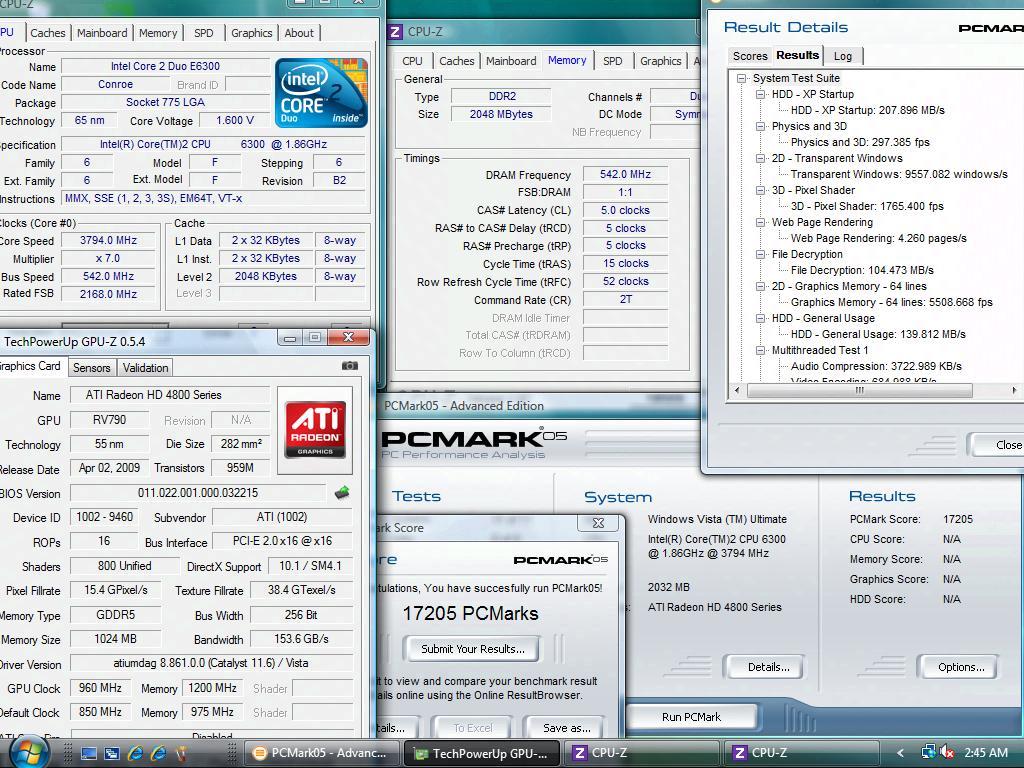
Task: Switch to TechPowerUp GPU-Z taskbar button
Action: point(481,753)
